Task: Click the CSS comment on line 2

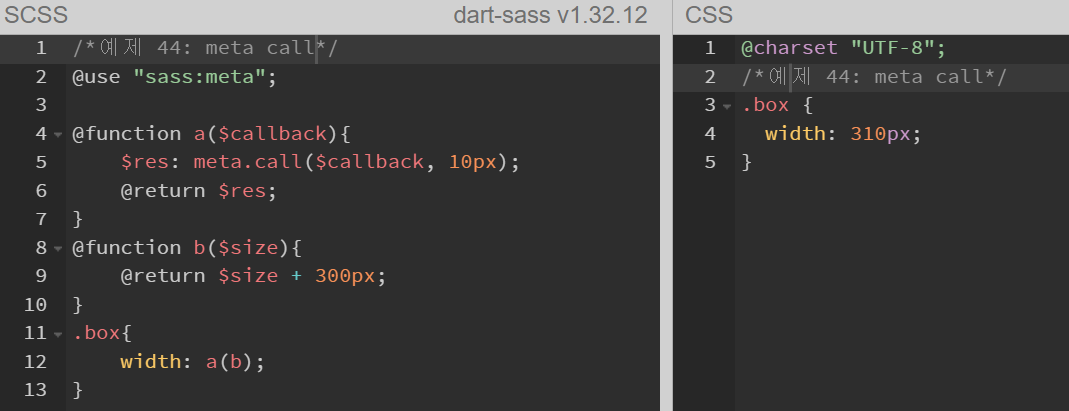Action: pyautogui.click(x=874, y=76)
